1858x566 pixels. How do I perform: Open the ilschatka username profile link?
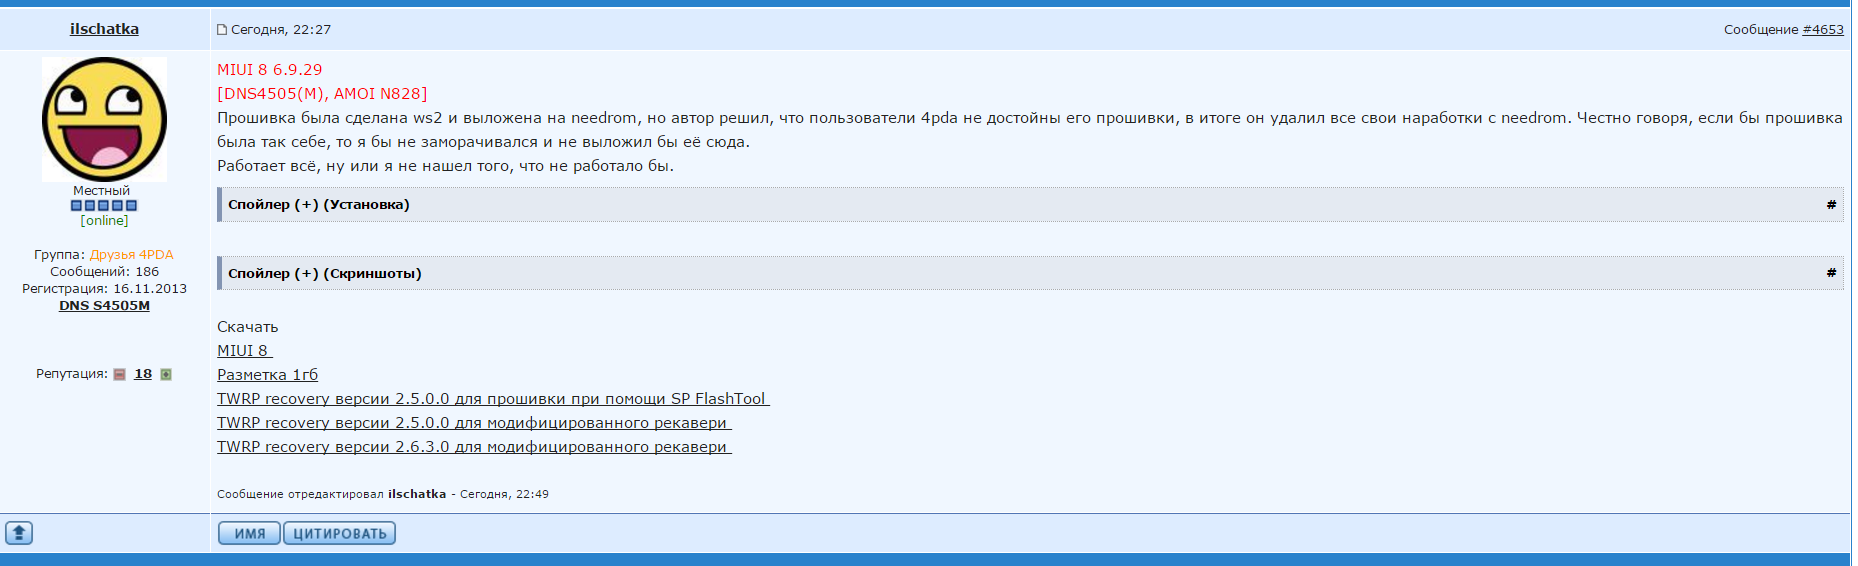coord(104,29)
